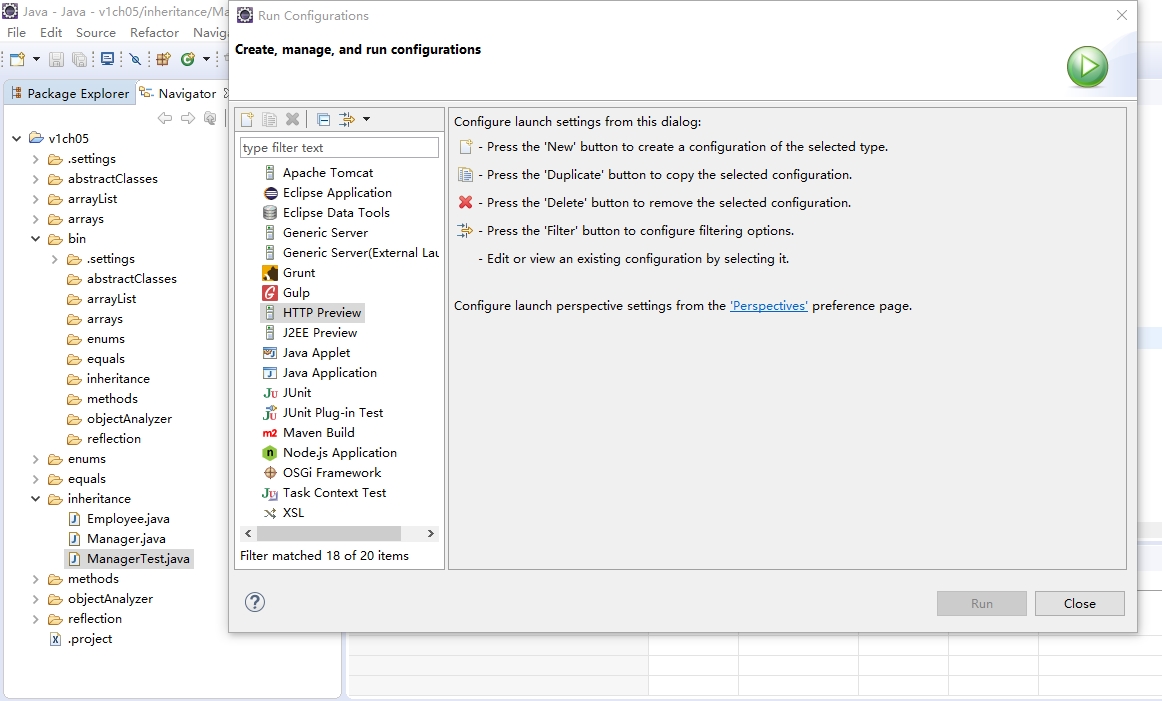Collapse the bin folder

coord(35,239)
